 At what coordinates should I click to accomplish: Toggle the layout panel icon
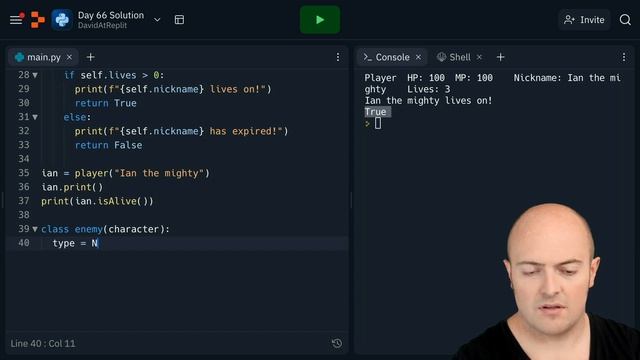[179, 20]
